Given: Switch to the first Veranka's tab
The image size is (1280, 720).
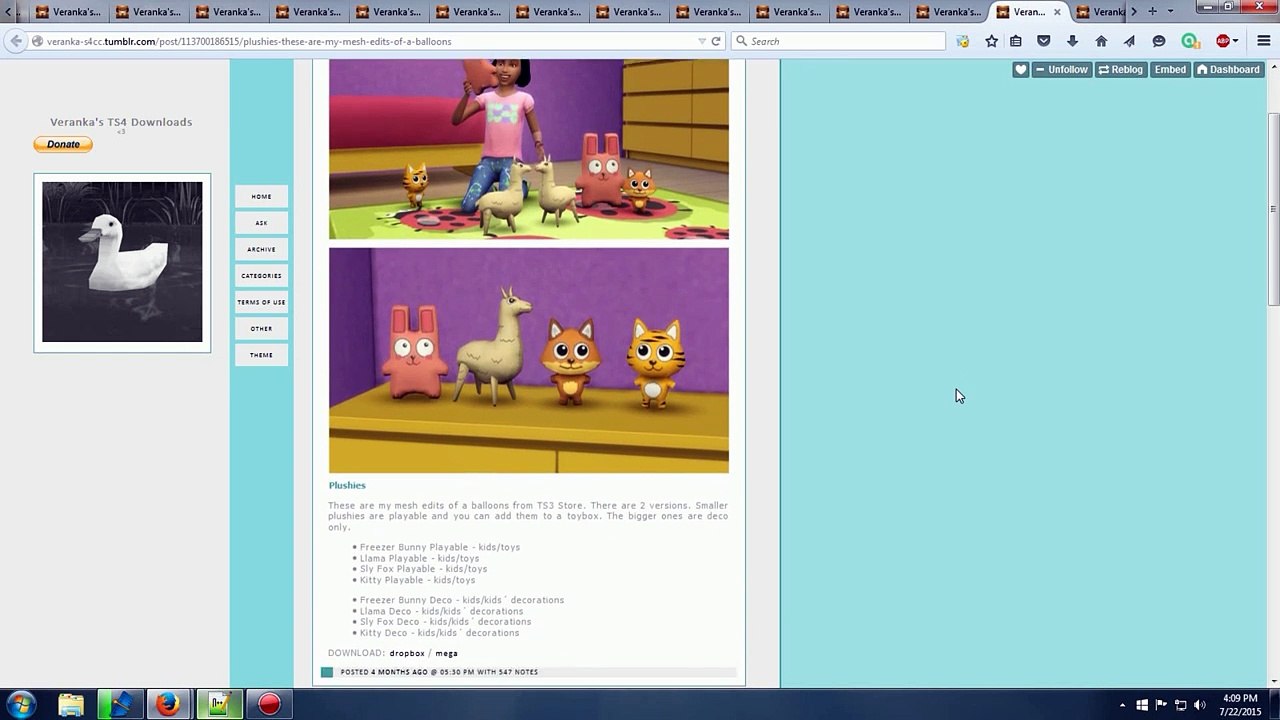Looking at the screenshot, I should click(67, 12).
